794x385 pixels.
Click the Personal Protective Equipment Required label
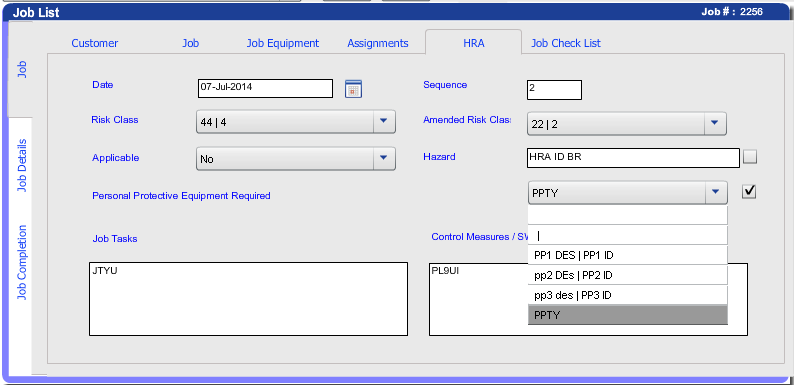click(181, 196)
